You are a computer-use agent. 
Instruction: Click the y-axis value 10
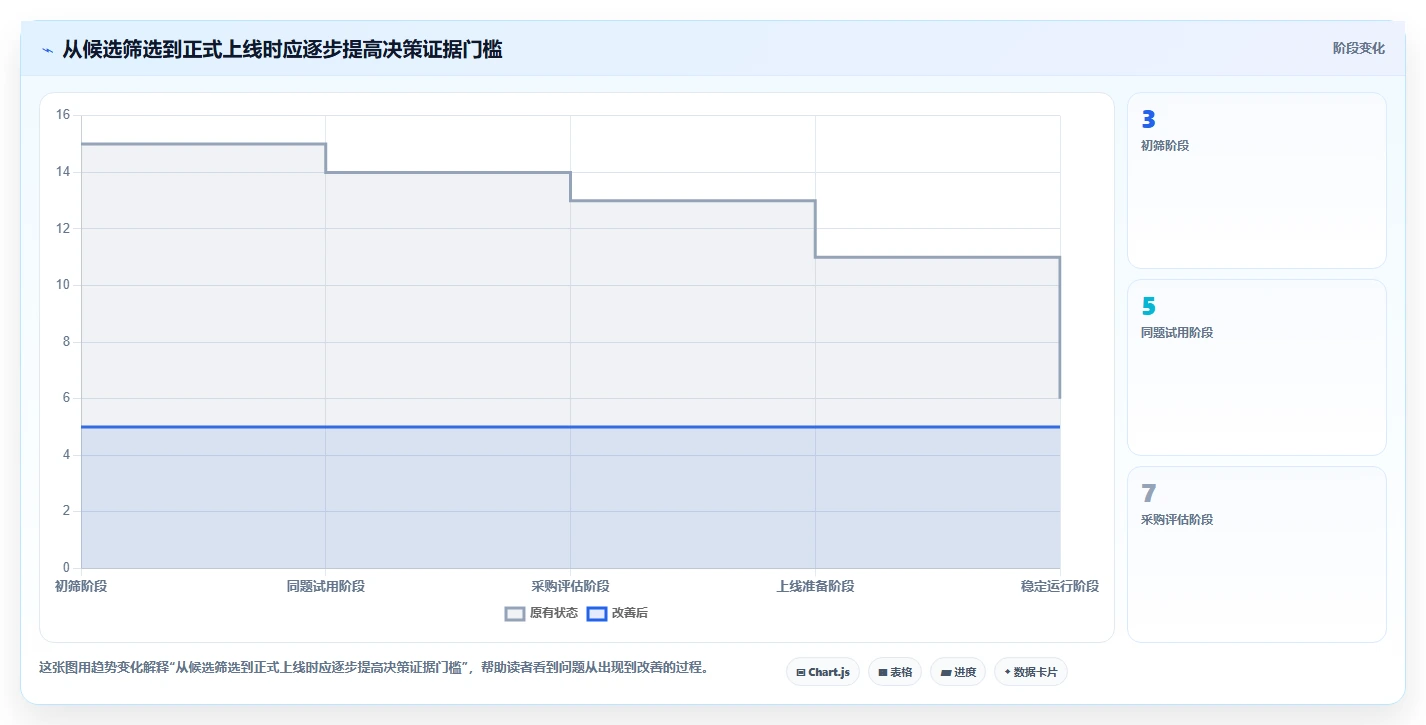tap(62, 285)
